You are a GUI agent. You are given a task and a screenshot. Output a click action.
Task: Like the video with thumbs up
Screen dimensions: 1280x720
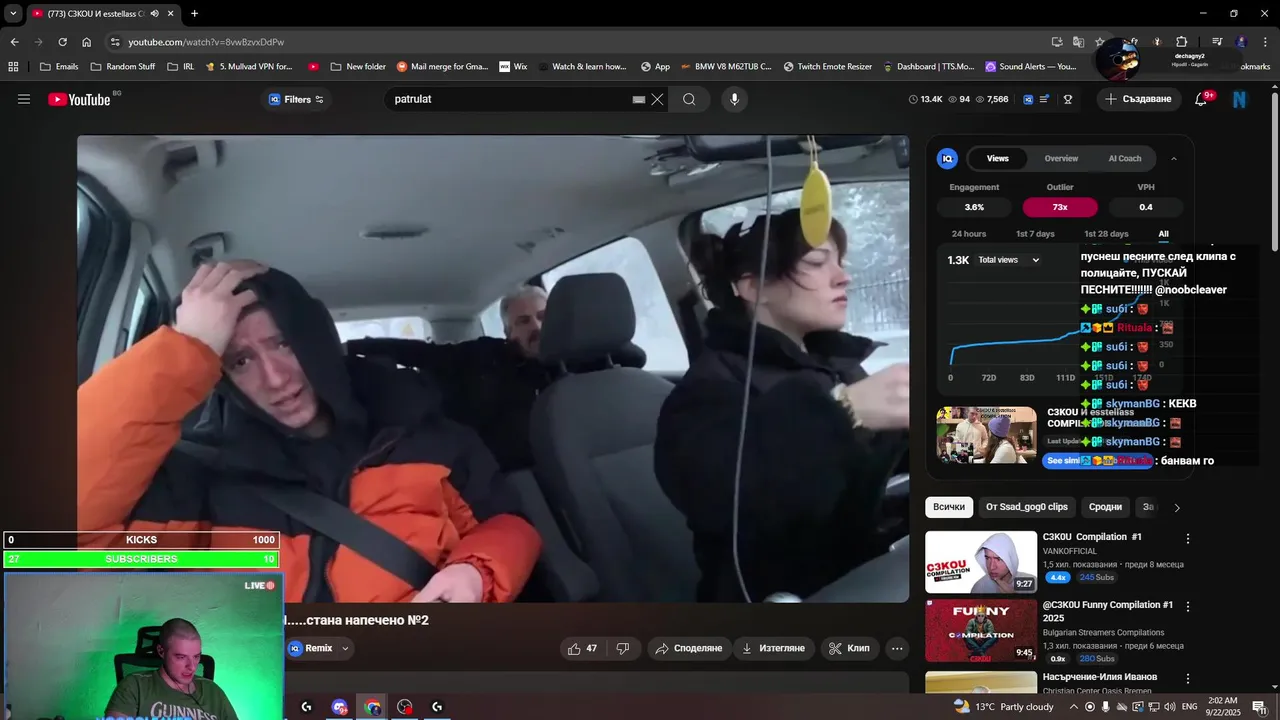coord(583,648)
